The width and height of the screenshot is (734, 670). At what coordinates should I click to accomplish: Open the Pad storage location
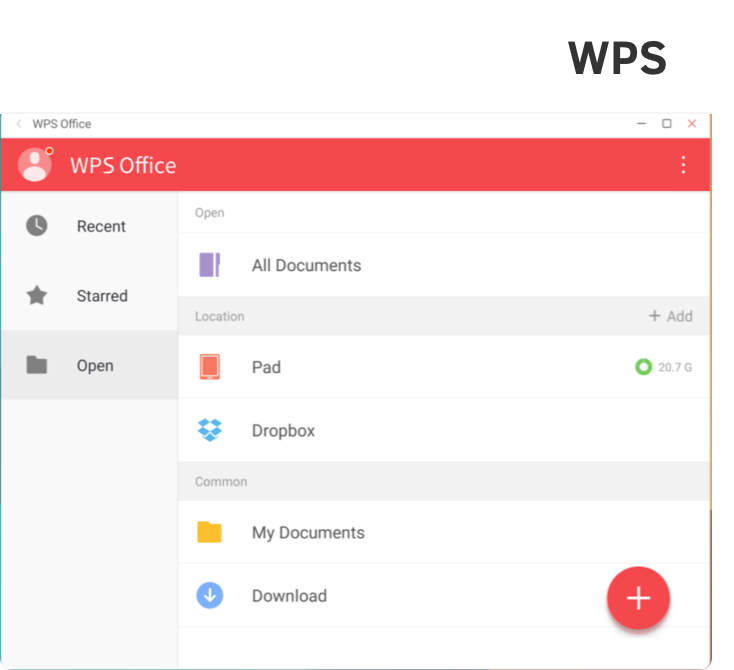point(266,367)
